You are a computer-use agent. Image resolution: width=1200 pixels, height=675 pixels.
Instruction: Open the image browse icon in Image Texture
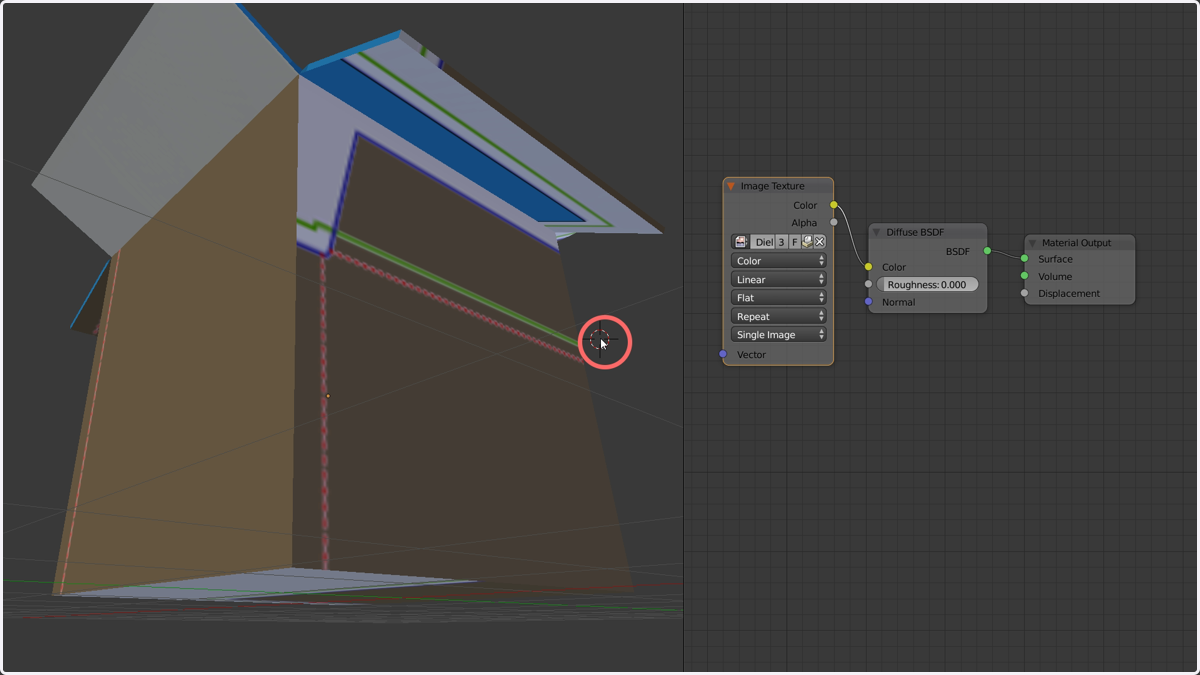[x=741, y=242]
